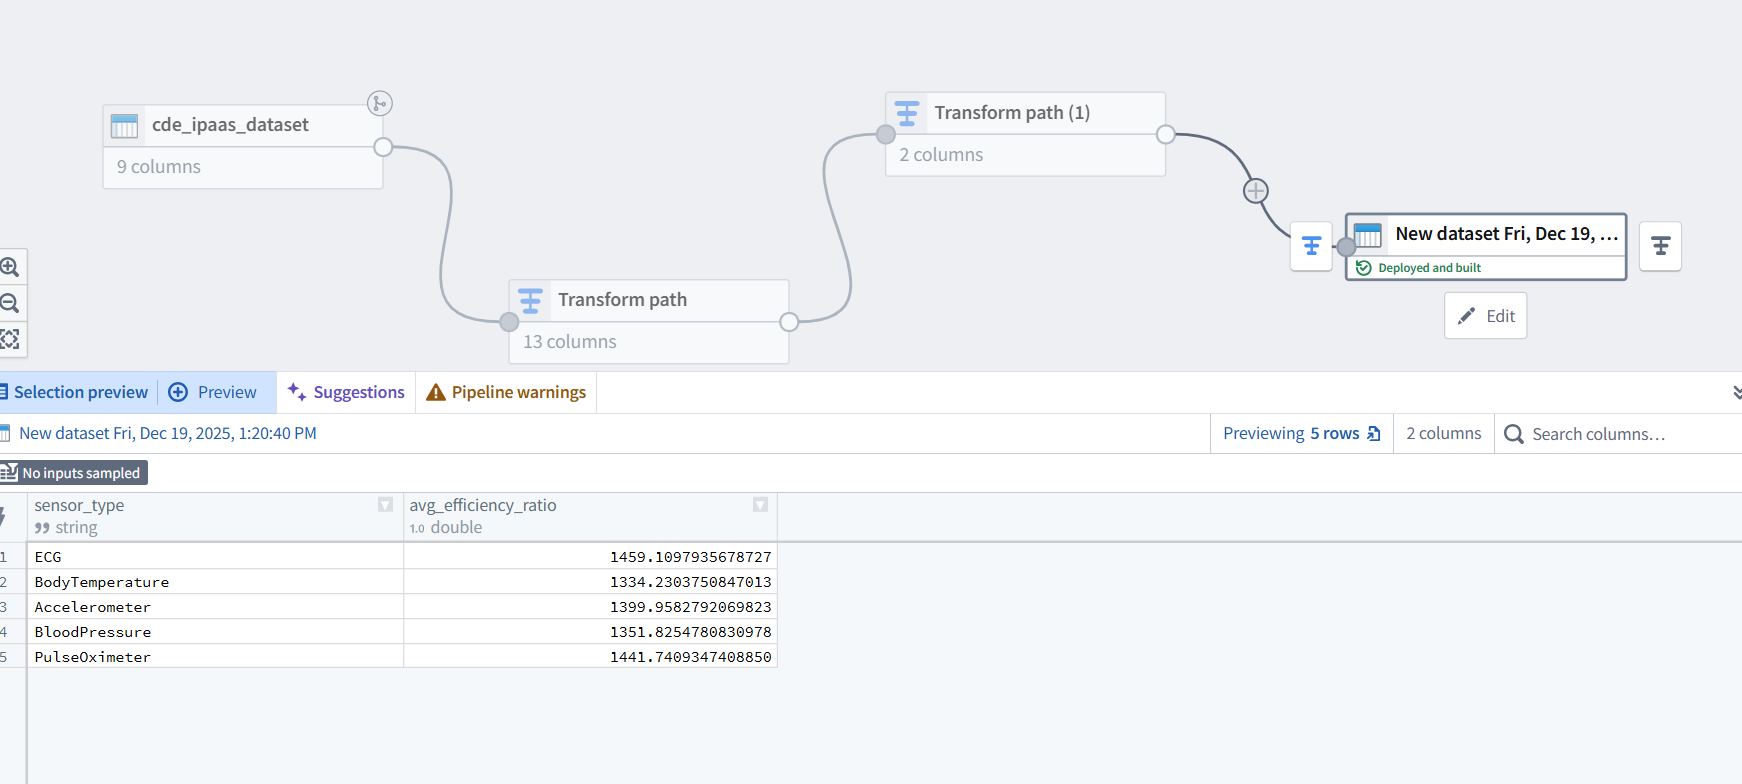Click the branch icon above cde_ipaas_dataset
The width and height of the screenshot is (1742, 784).
tap(380, 103)
